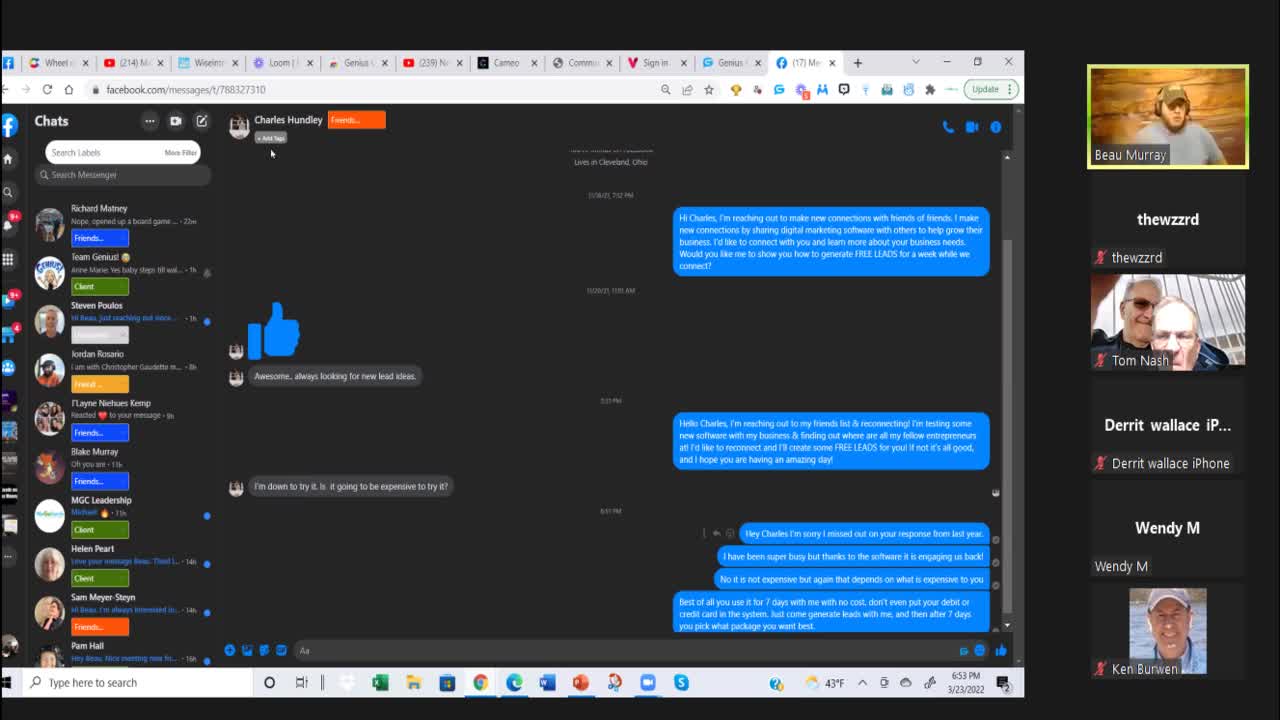
Task: Open Chats options three-dots menu
Action: [150, 121]
